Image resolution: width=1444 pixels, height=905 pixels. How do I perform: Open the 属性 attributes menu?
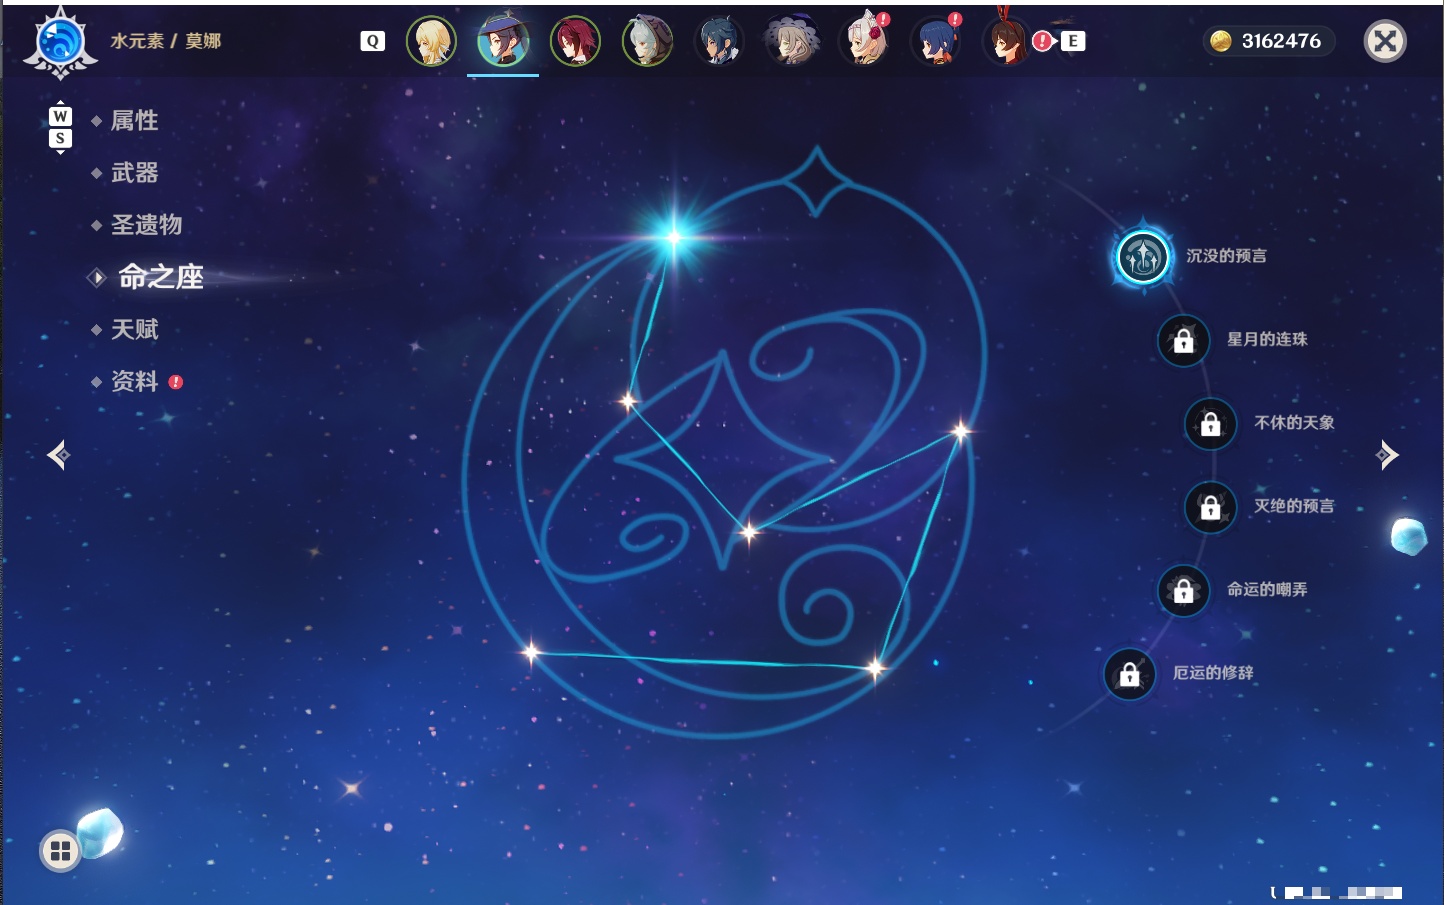point(134,121)
